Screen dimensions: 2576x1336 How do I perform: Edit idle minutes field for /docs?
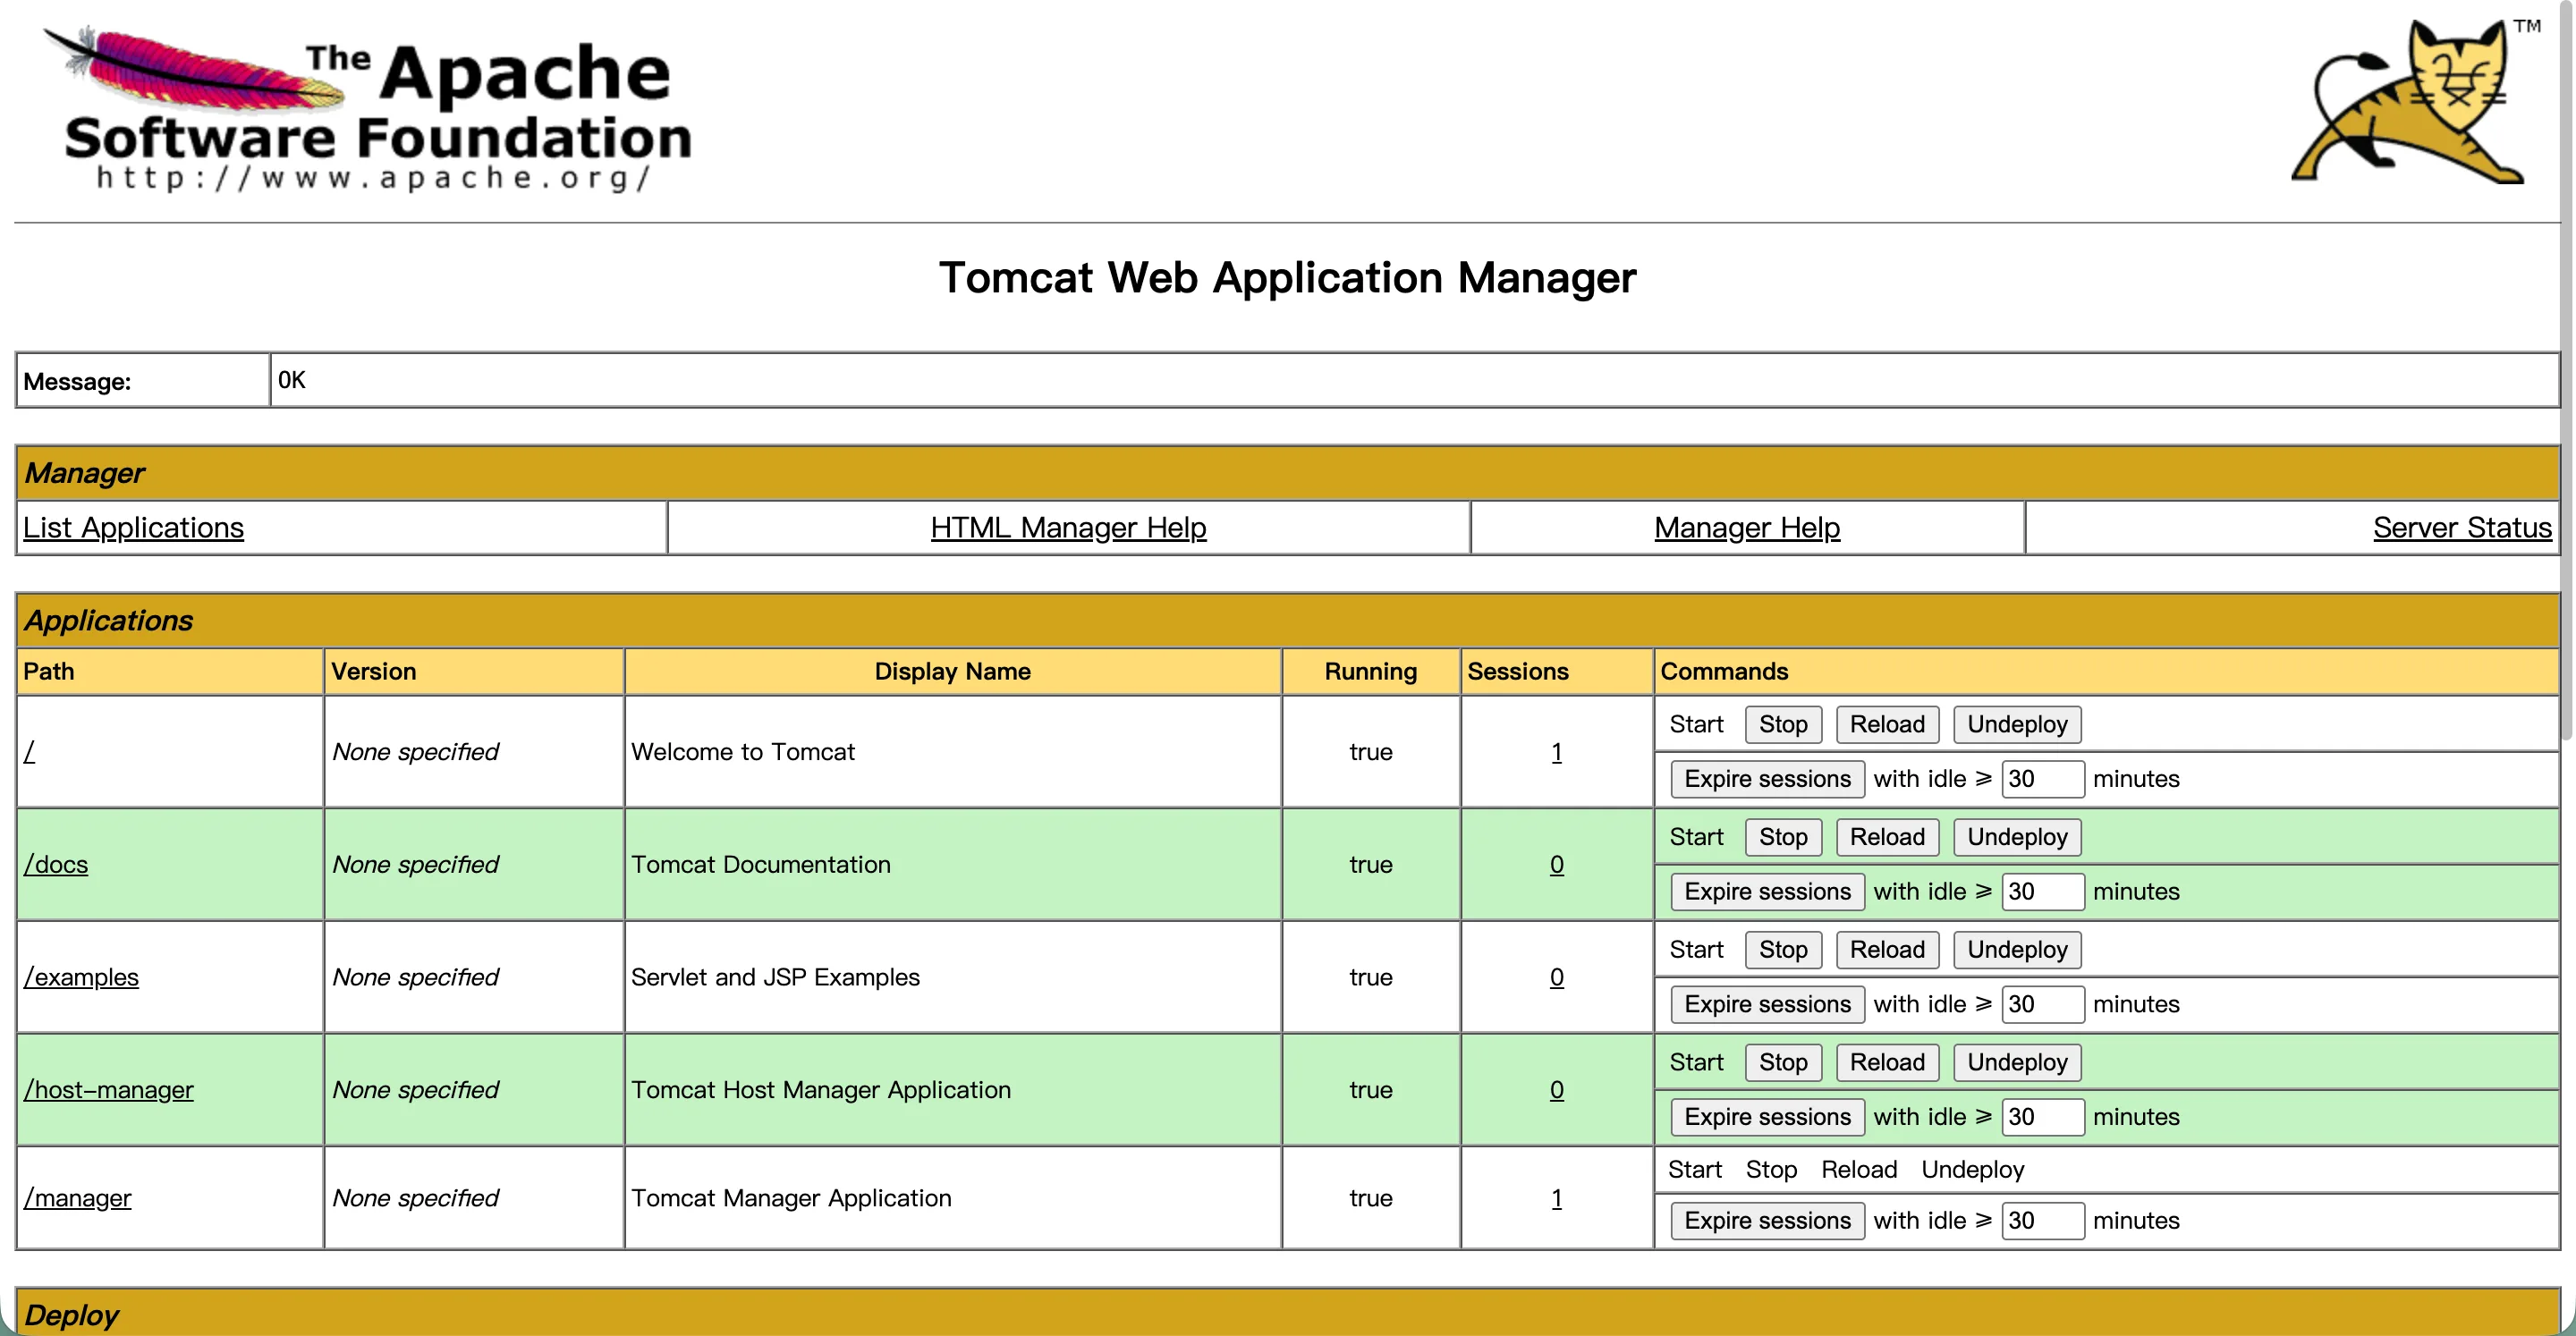click(x=2043, y=892)
